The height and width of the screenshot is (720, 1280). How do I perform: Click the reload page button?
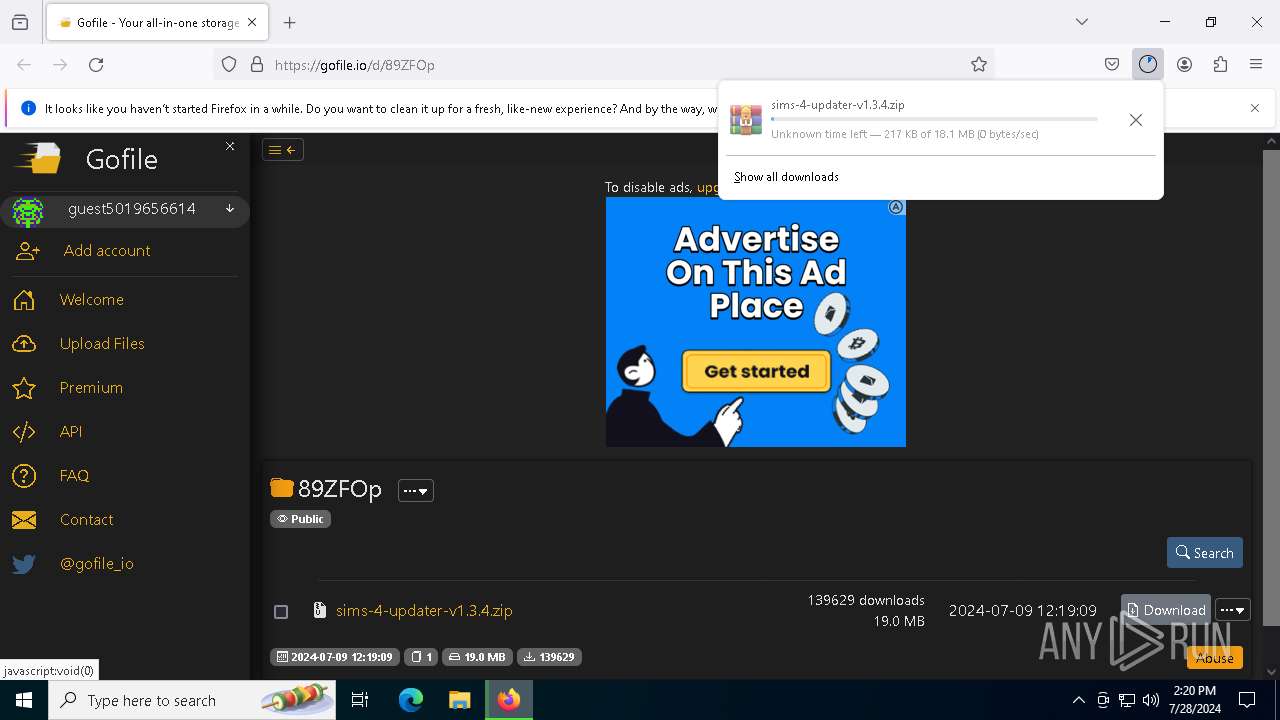[96, 64]
